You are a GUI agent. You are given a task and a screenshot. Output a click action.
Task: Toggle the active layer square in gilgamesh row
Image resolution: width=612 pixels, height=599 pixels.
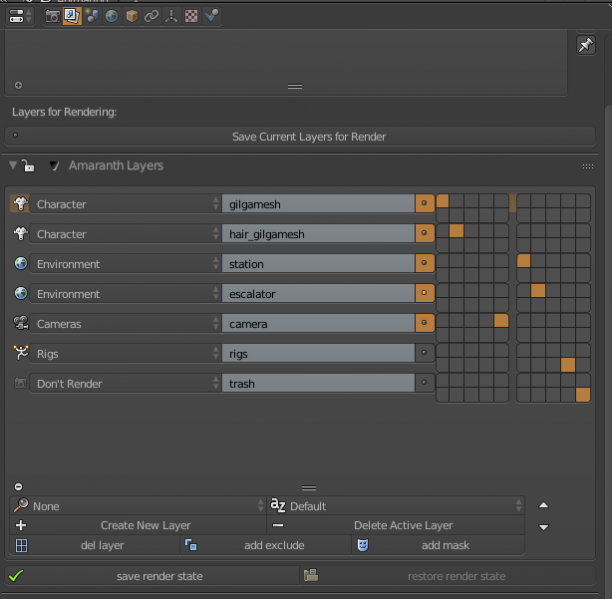[x=443, y=201]
